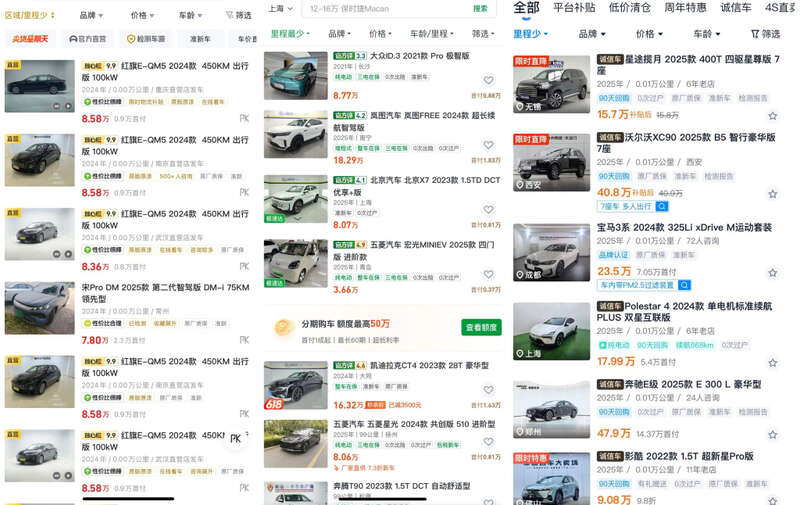Enable the 检测车源 filter chip
800x505 pixels.
point(146,39)
